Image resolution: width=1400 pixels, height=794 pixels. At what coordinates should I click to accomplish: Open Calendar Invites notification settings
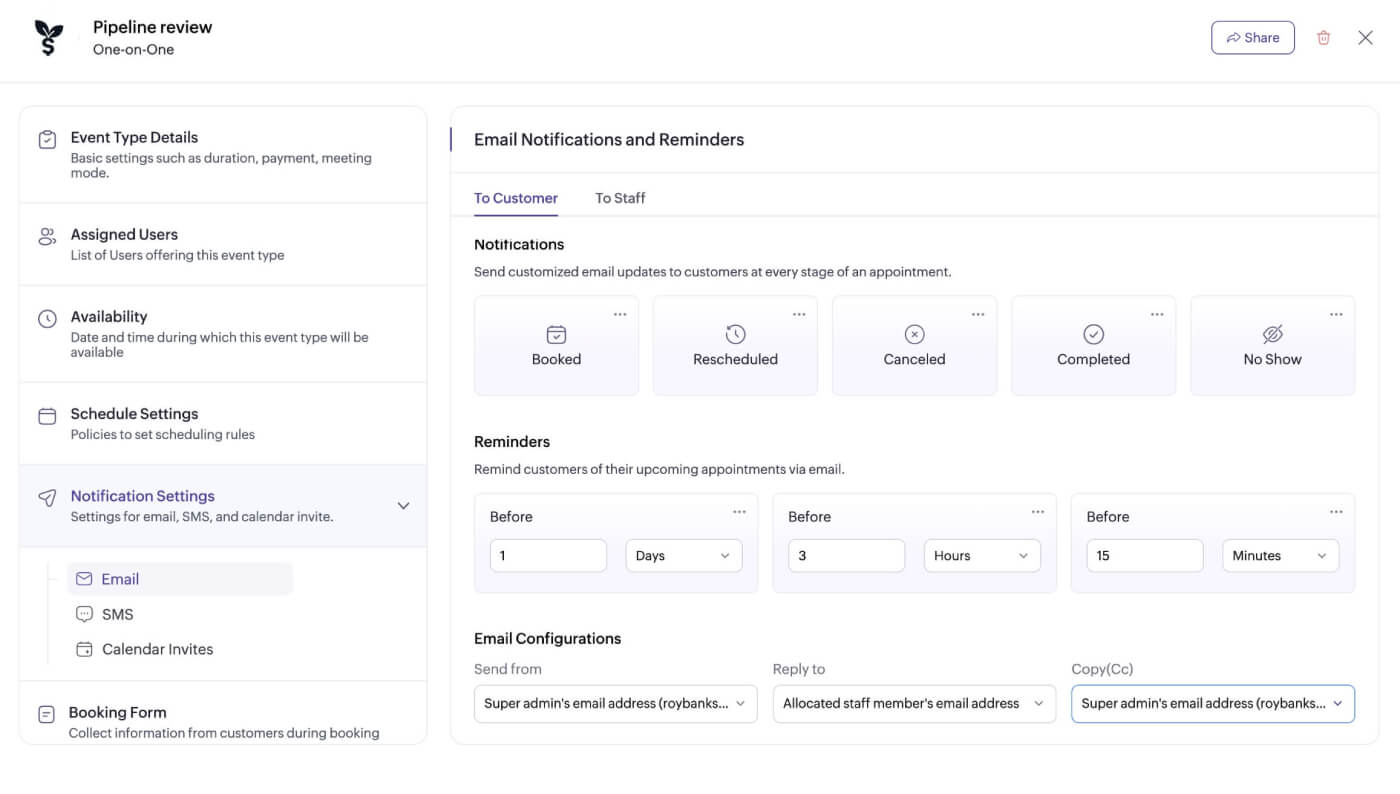tap(156, 648)
